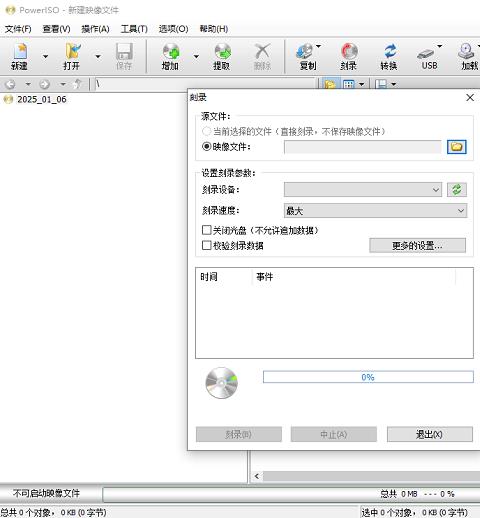Click the 刻录(B) button
The width and height of the screenshot is (480, 518).
click(x=239, y=434)
